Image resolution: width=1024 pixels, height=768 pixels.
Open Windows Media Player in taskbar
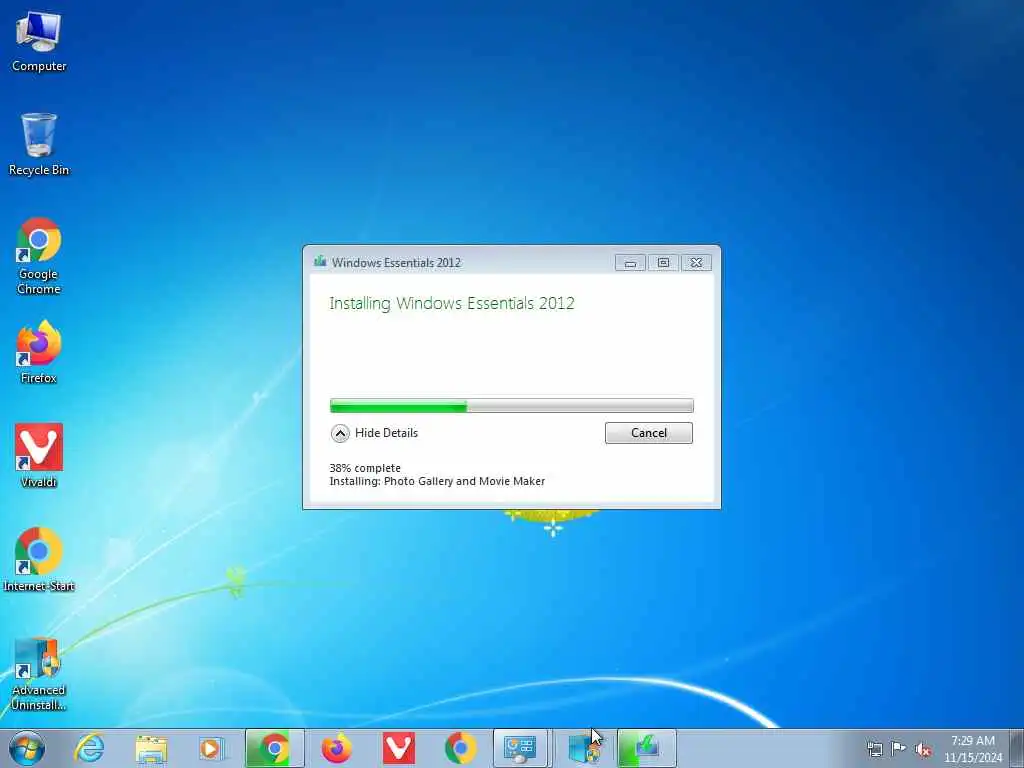(x=212, y=748)
